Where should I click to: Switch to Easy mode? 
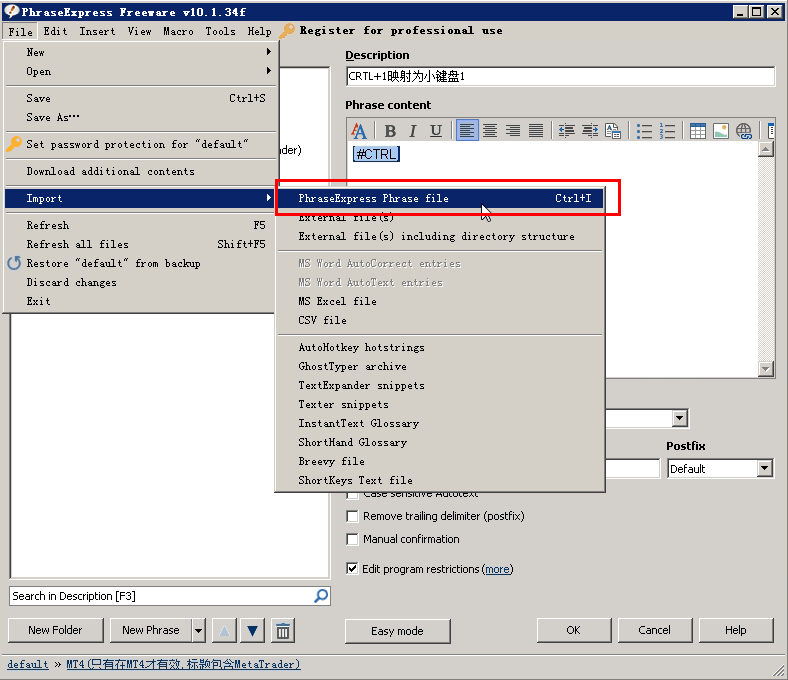click(x=398, y=631)
